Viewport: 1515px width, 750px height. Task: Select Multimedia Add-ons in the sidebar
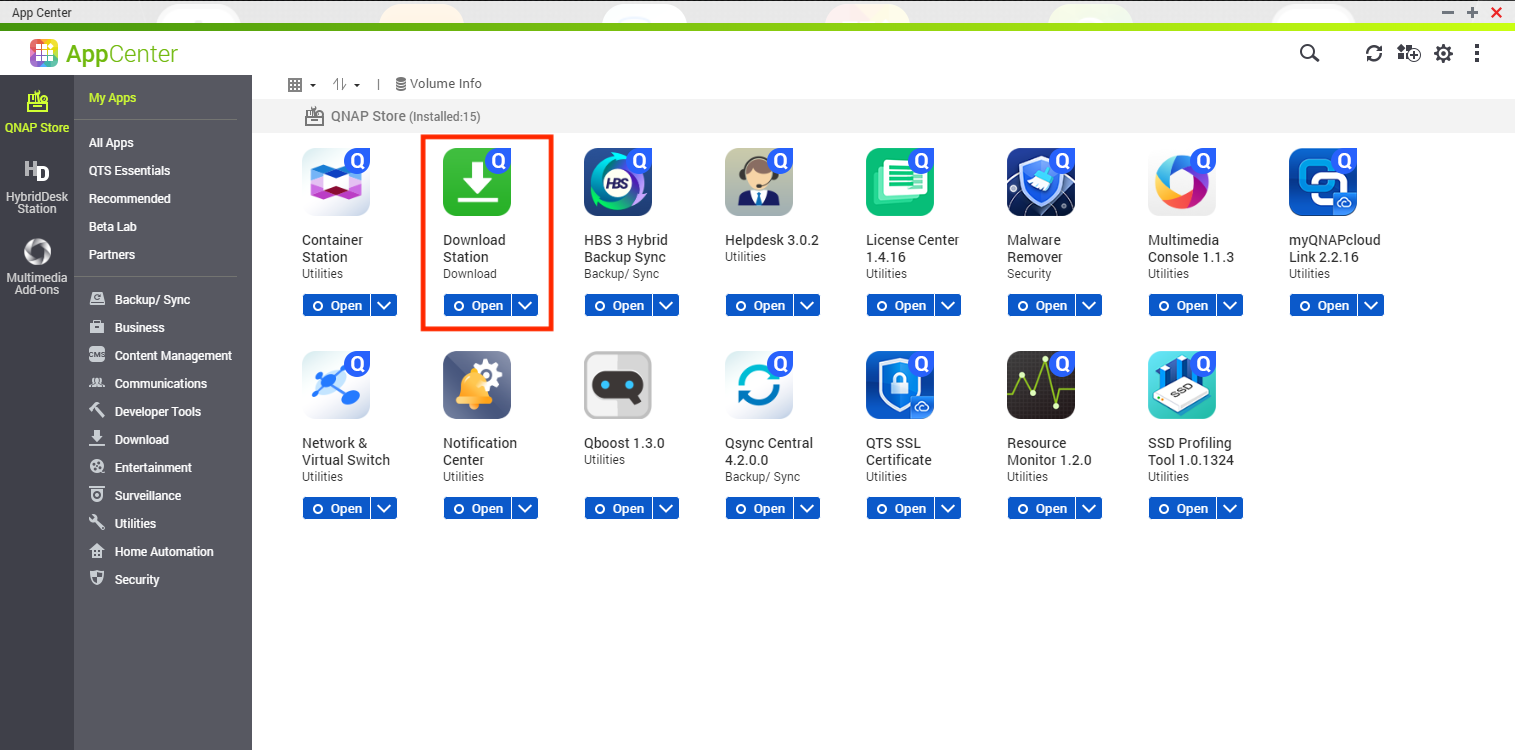pyautogui.click(x=37, y=267)
